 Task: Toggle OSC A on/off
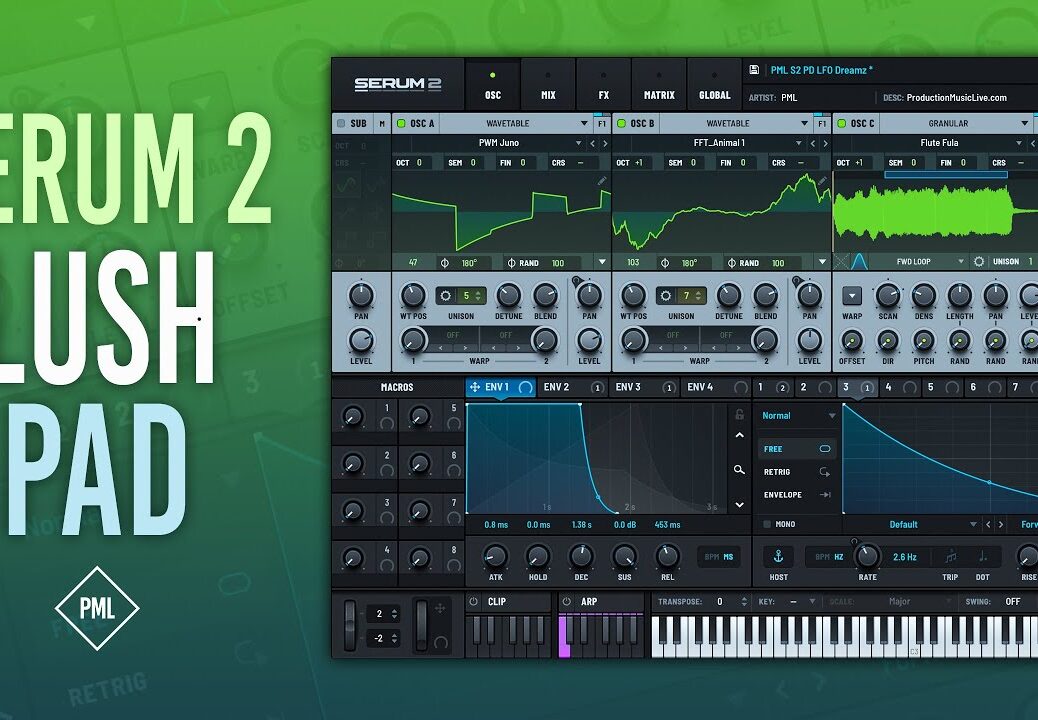(401, 123)
